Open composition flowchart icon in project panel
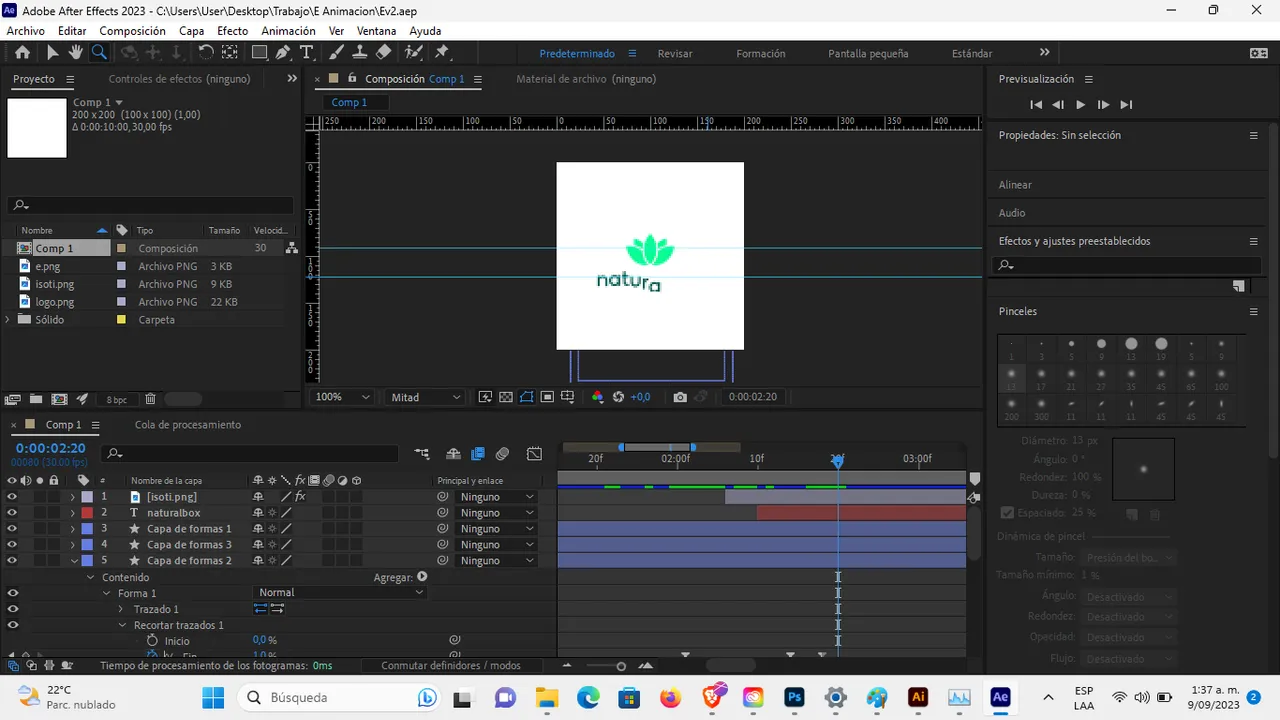Screen dimensions: 1280x720 291,248
